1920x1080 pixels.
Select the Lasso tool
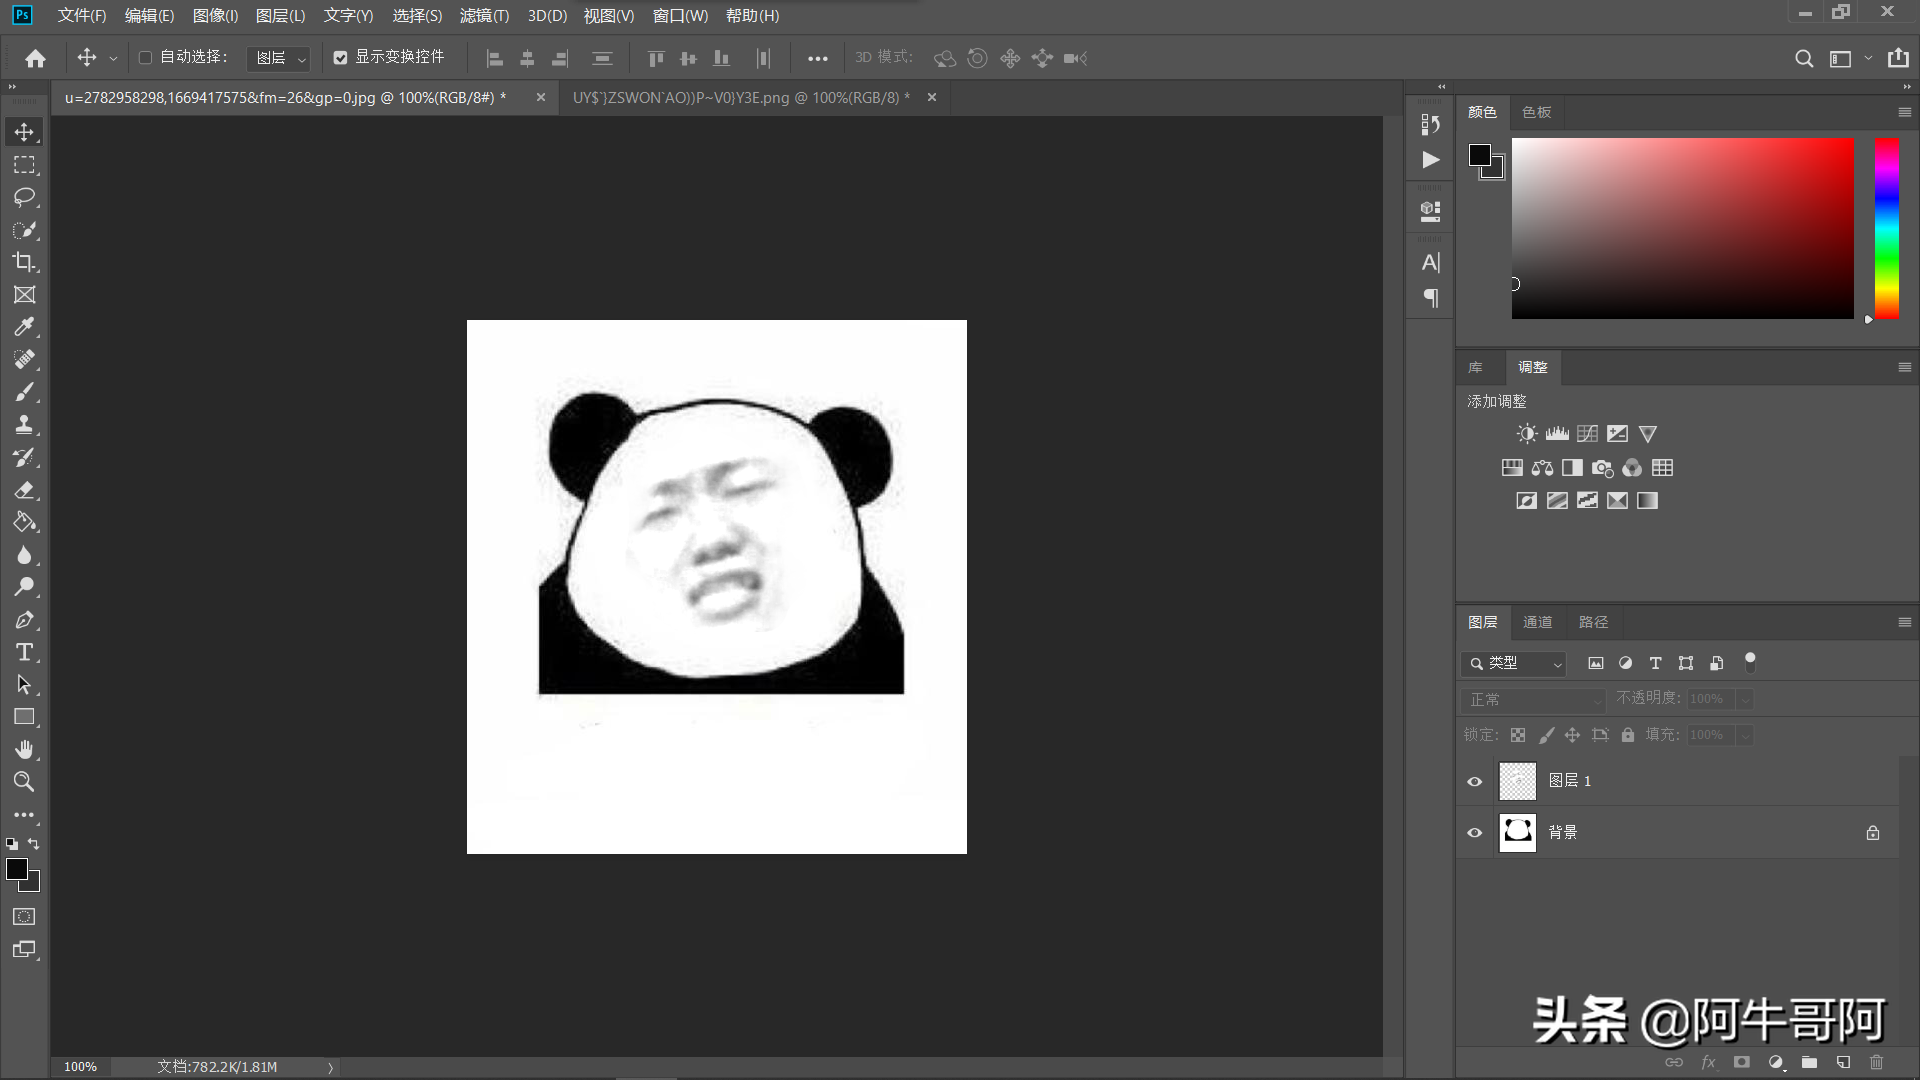pos(24,197)
